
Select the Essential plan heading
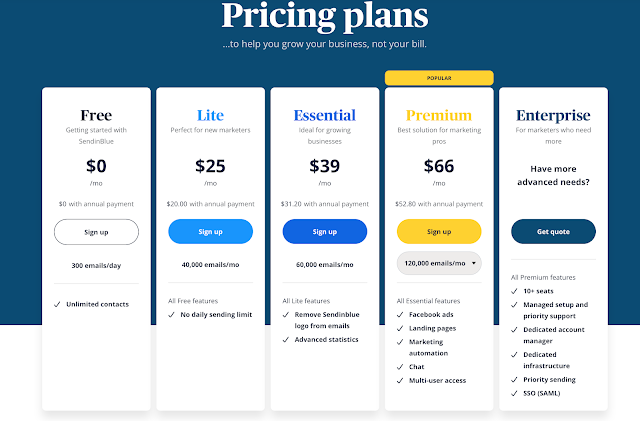(x=325, y=115)
